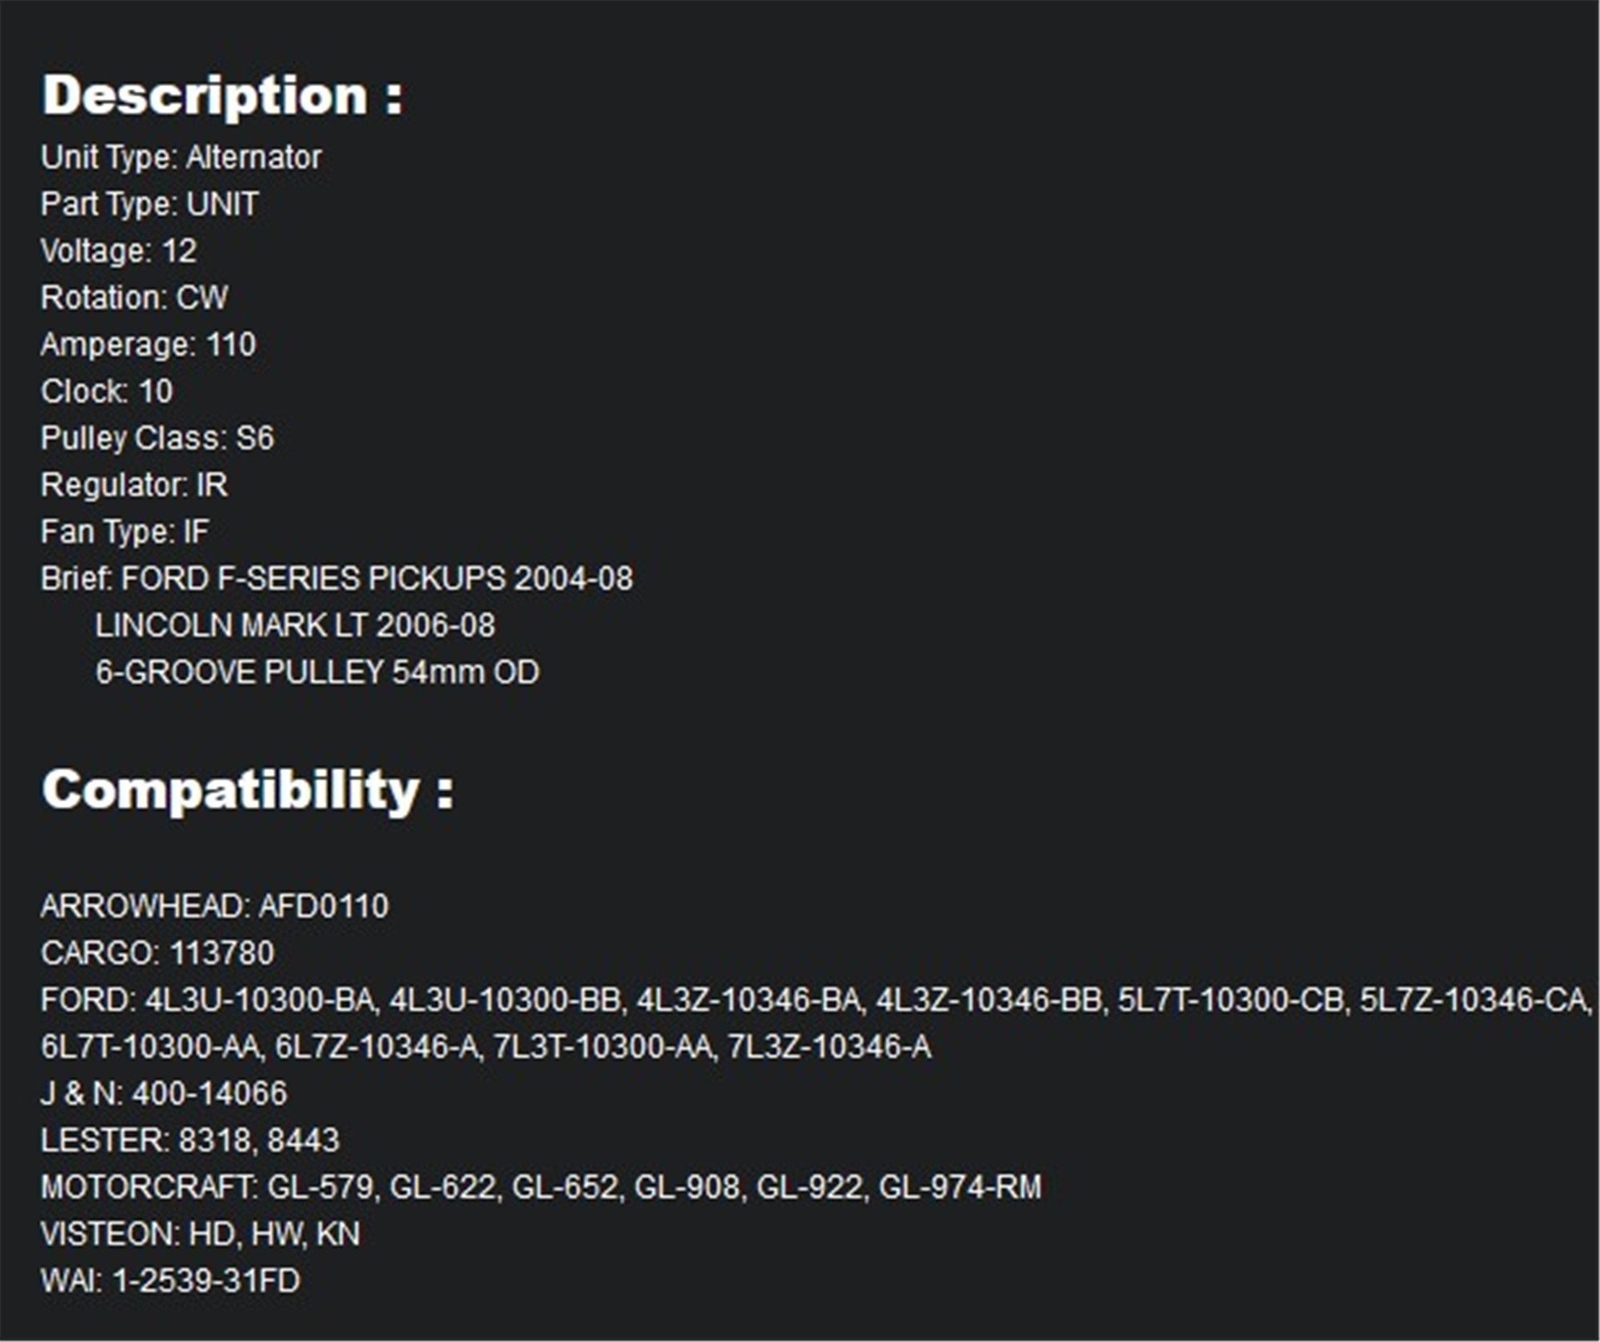Select the FORD F-SERIES PICKUPS 2004-08 brief line
The width and height of the screenshot is (1600, 1342).
(x=337, y=579)
